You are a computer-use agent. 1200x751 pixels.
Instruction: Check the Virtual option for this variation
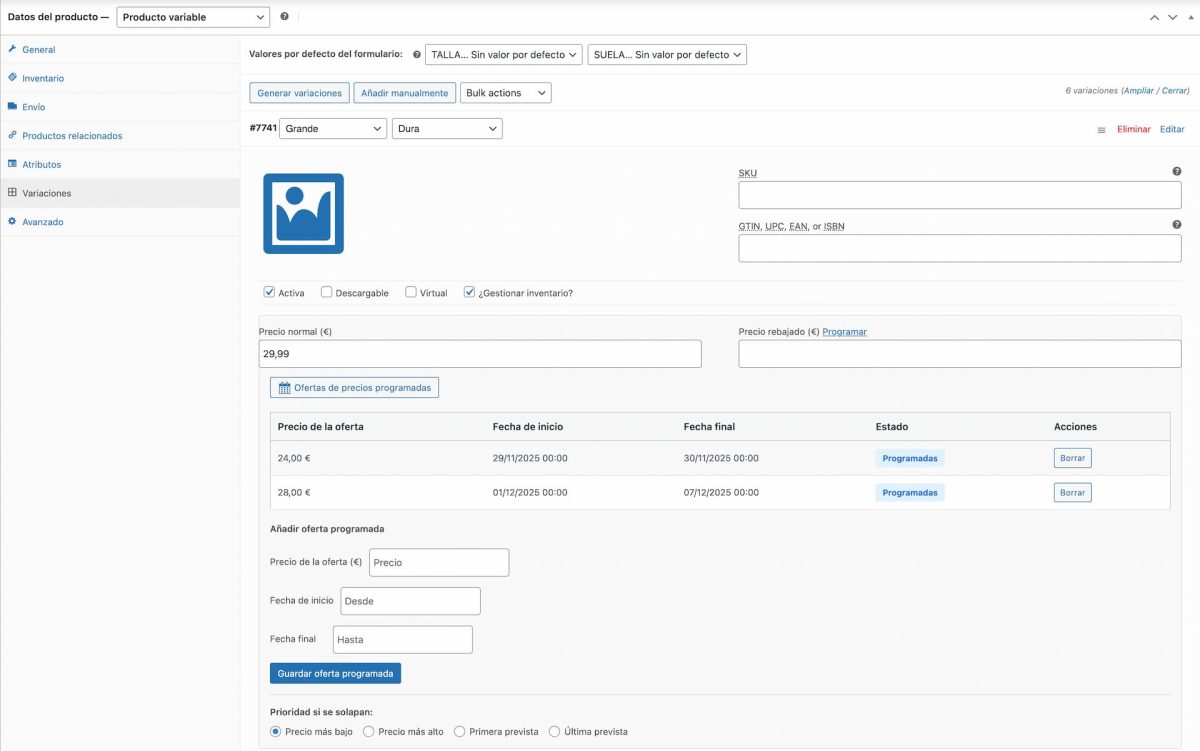coord(410,292)
